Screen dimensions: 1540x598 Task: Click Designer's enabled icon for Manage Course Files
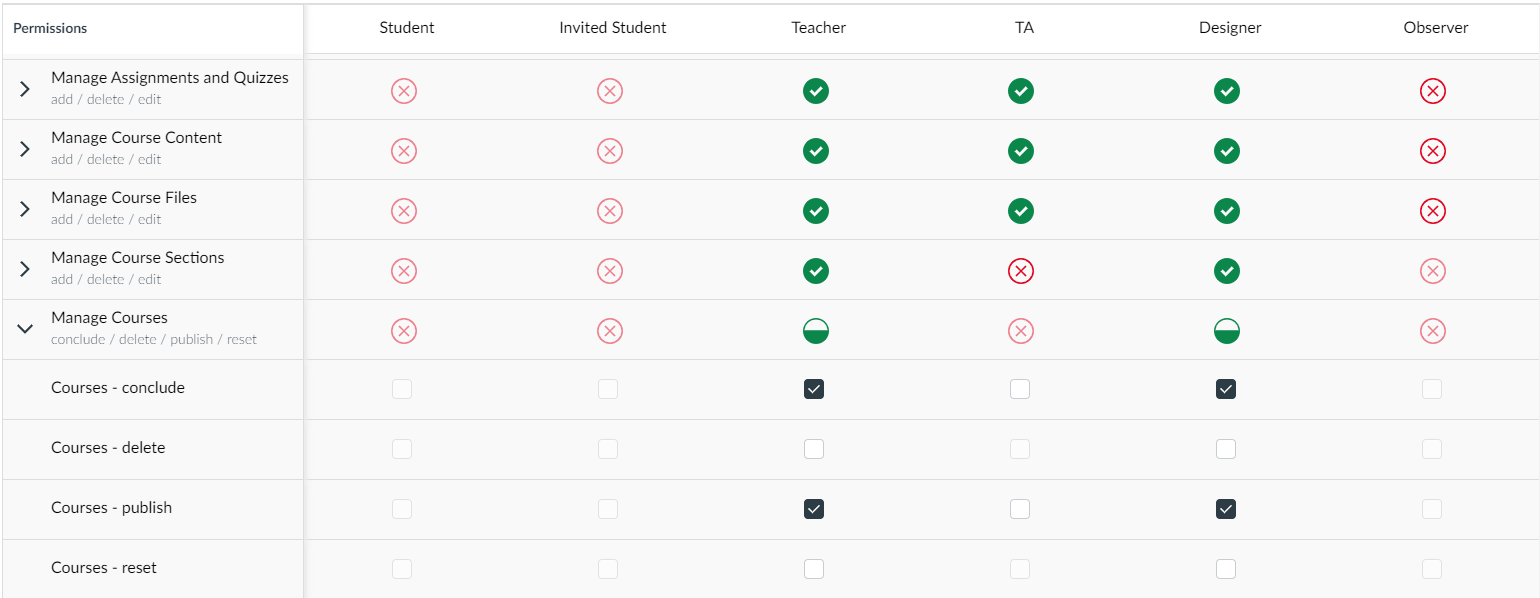(1227, 211)
